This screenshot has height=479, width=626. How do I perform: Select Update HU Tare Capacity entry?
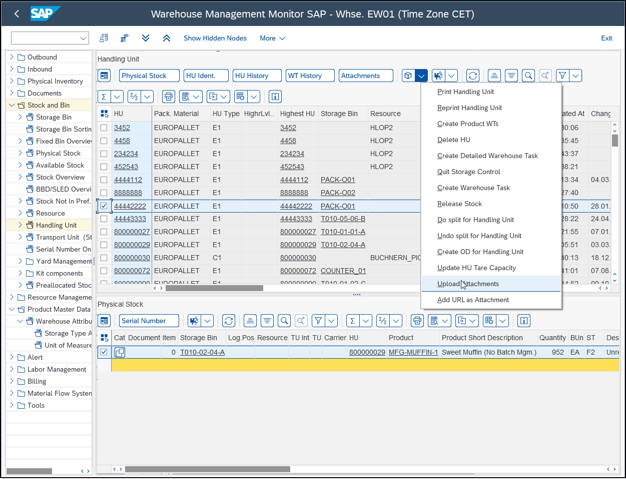(477, 268)
